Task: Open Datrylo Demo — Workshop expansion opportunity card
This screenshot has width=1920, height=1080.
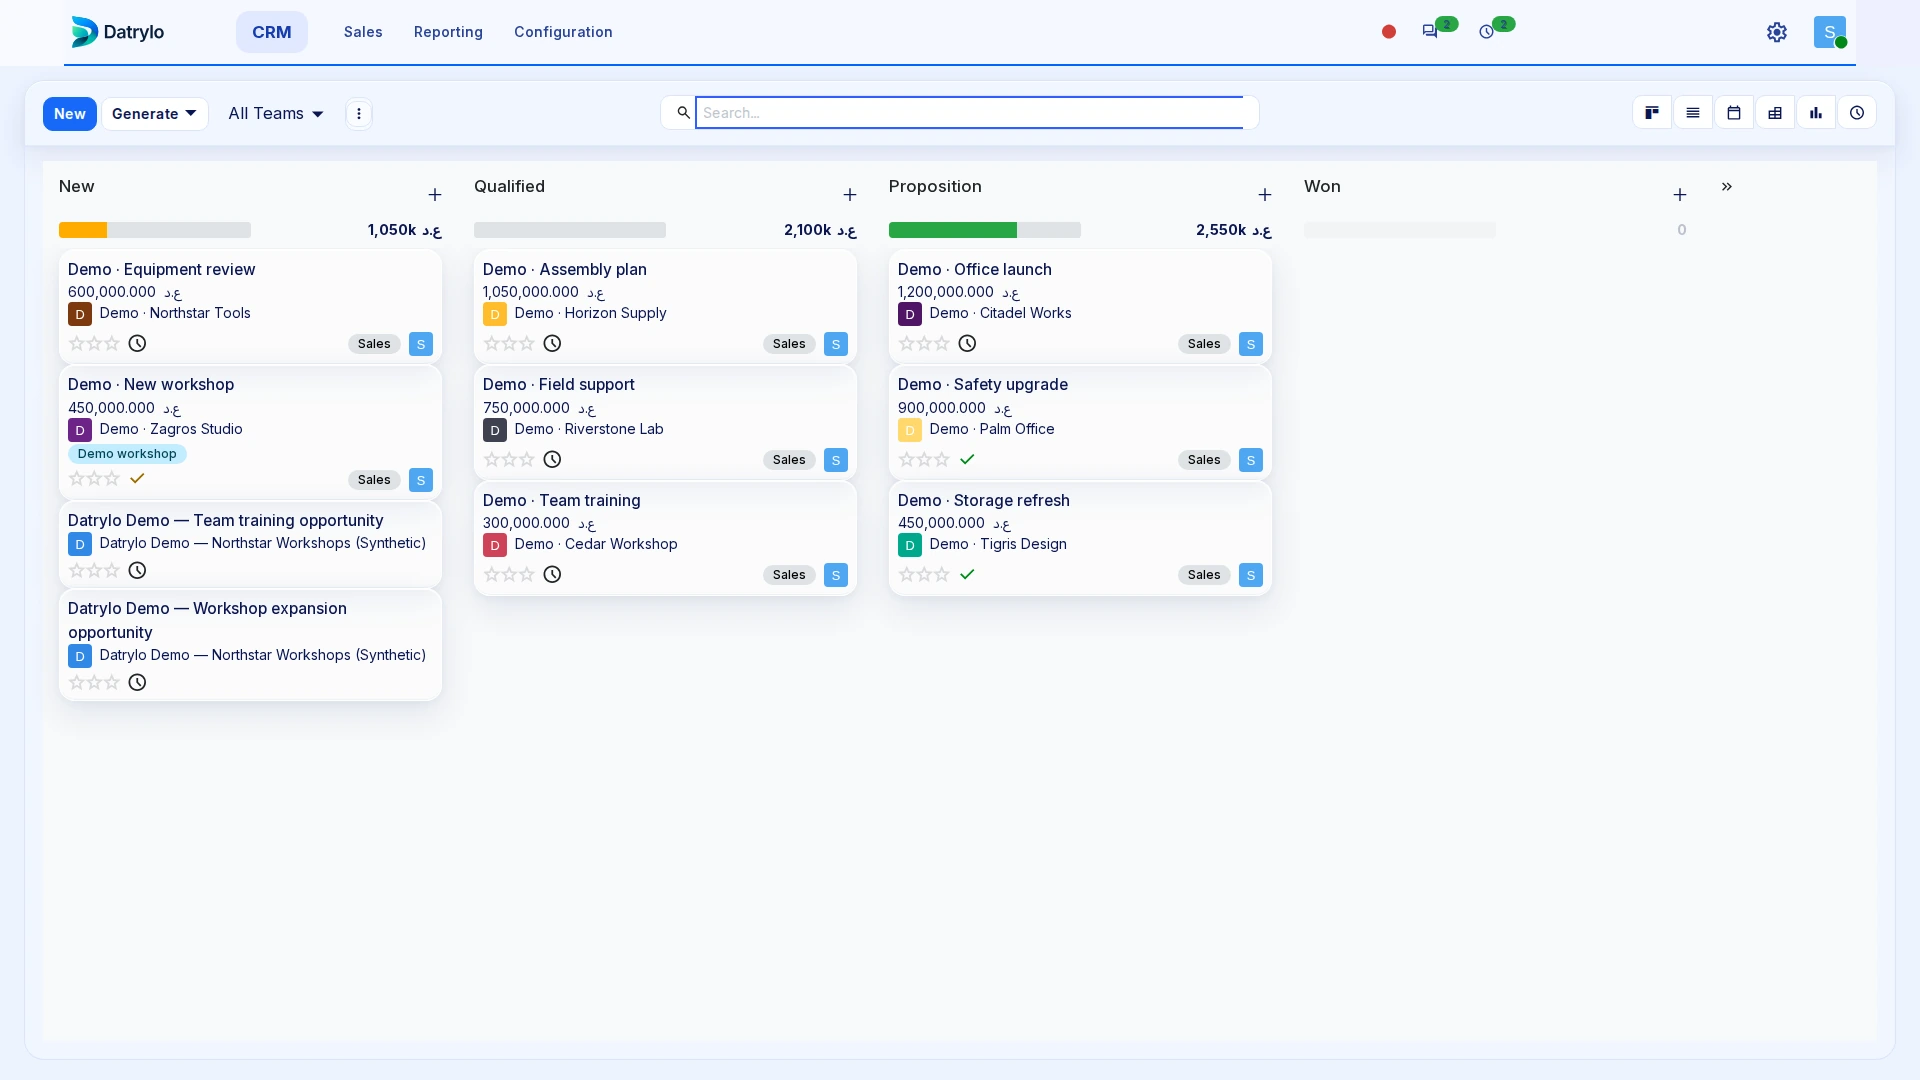Action: pyautogui.click(x=250, y=645)
